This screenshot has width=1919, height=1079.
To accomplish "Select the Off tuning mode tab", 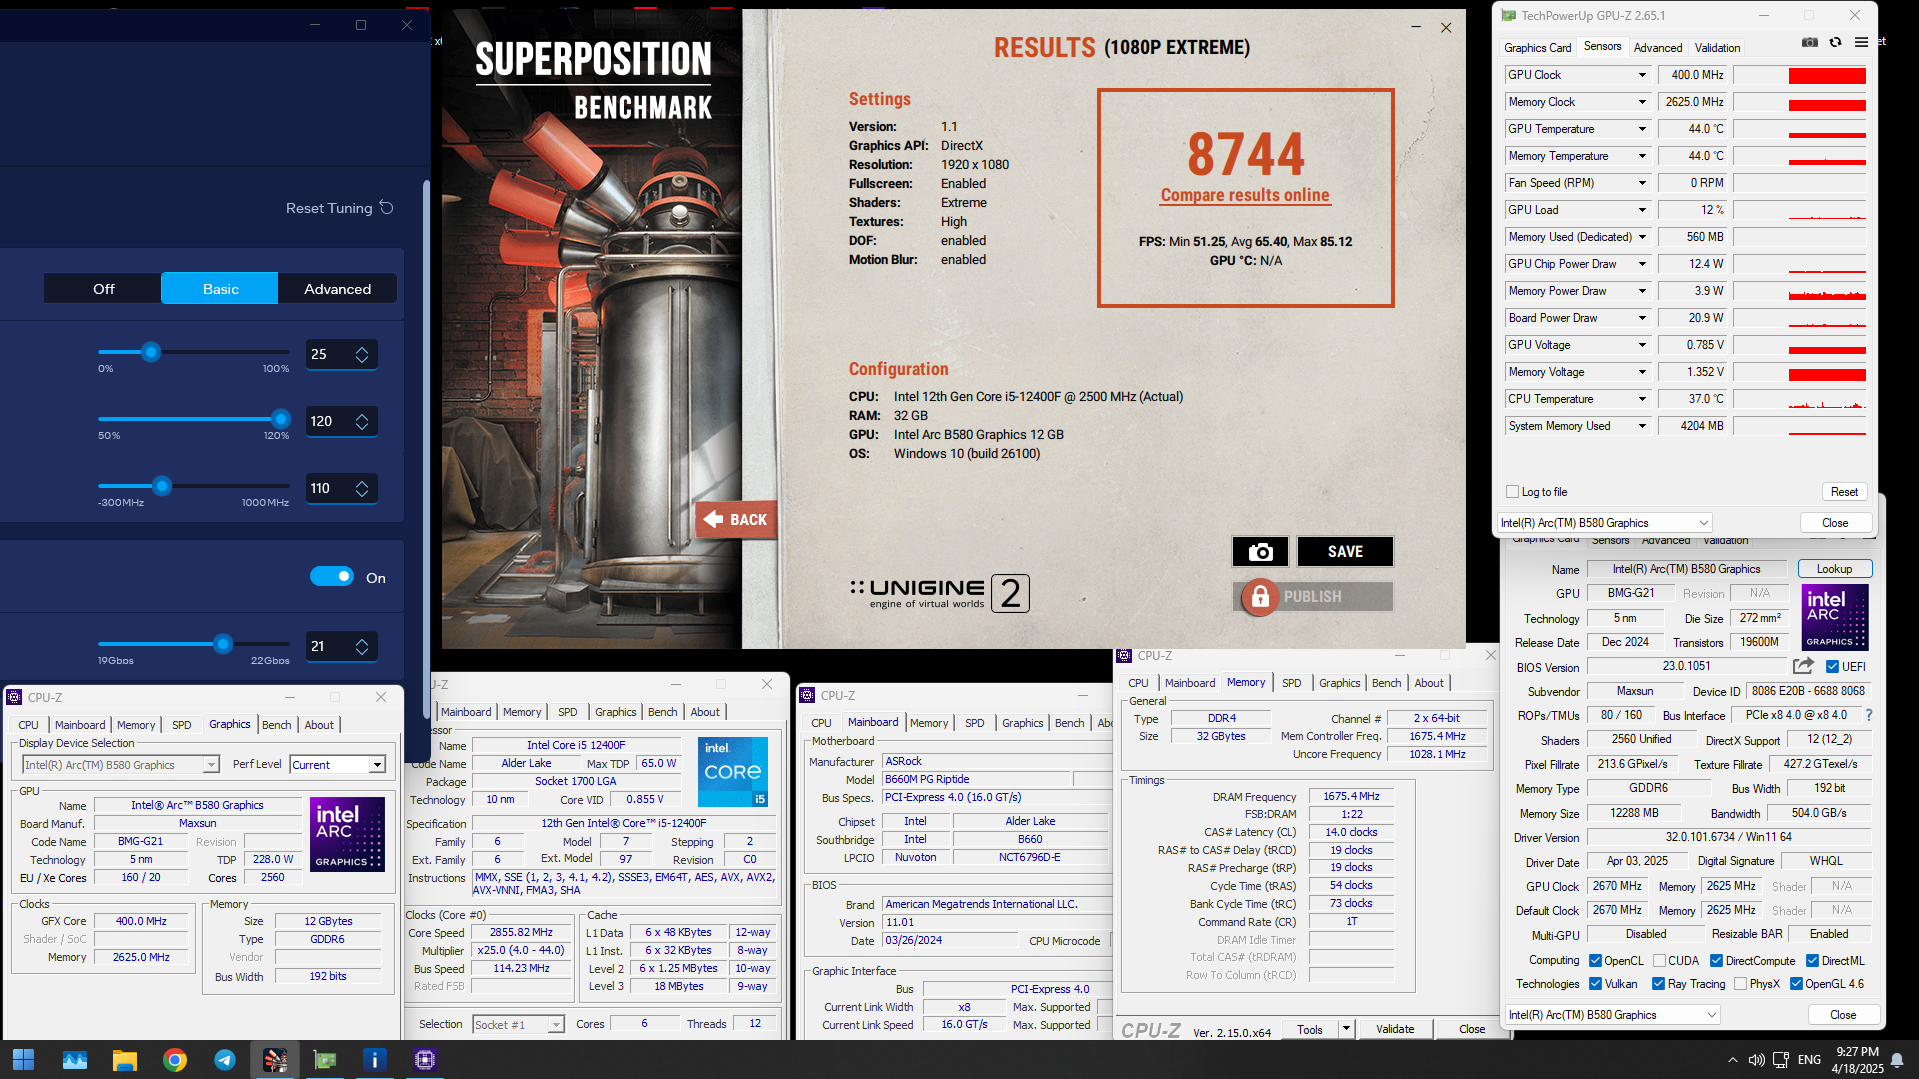I will [x=103, y=288].
